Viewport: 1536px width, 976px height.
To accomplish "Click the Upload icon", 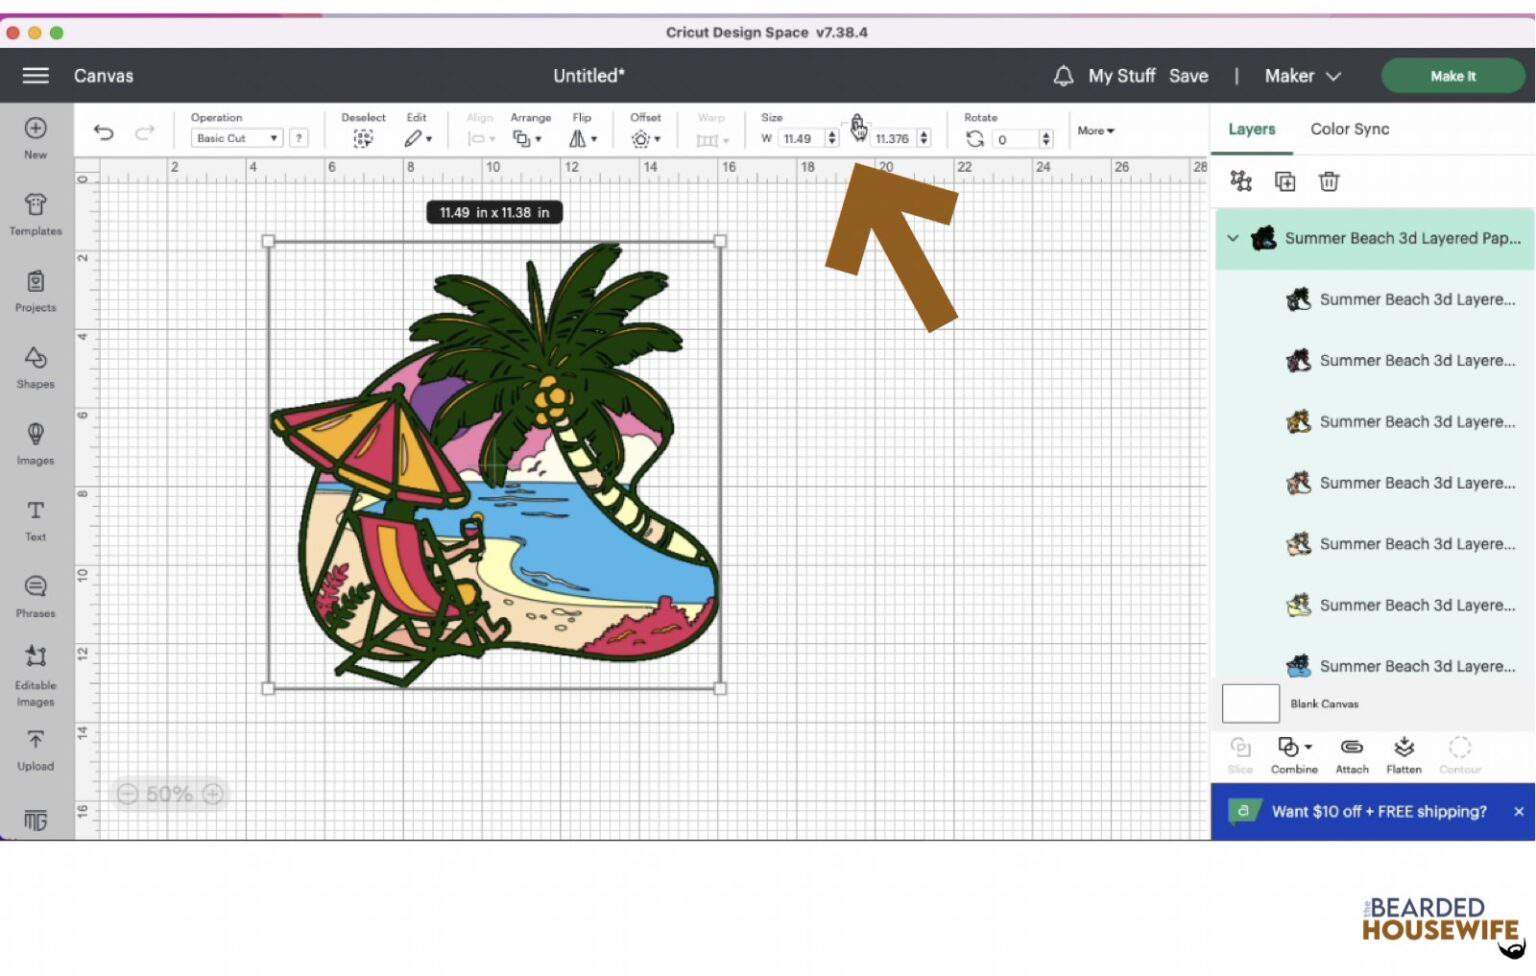I will 35,748.
